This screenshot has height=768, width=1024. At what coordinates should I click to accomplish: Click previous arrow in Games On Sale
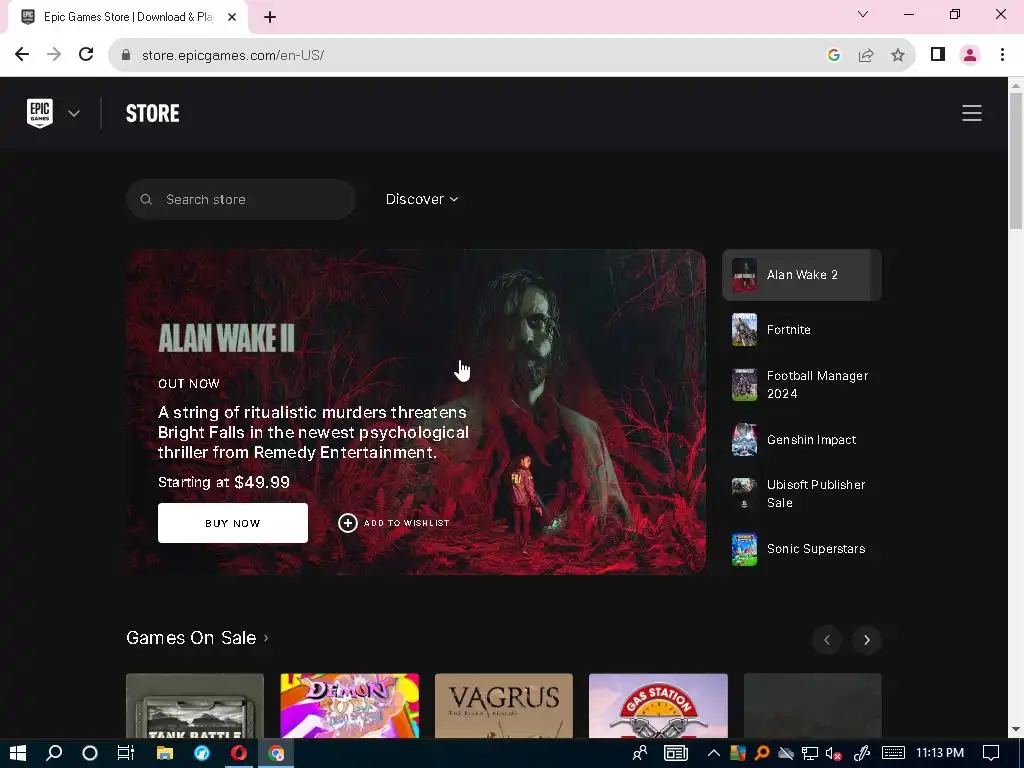point(827,640)
